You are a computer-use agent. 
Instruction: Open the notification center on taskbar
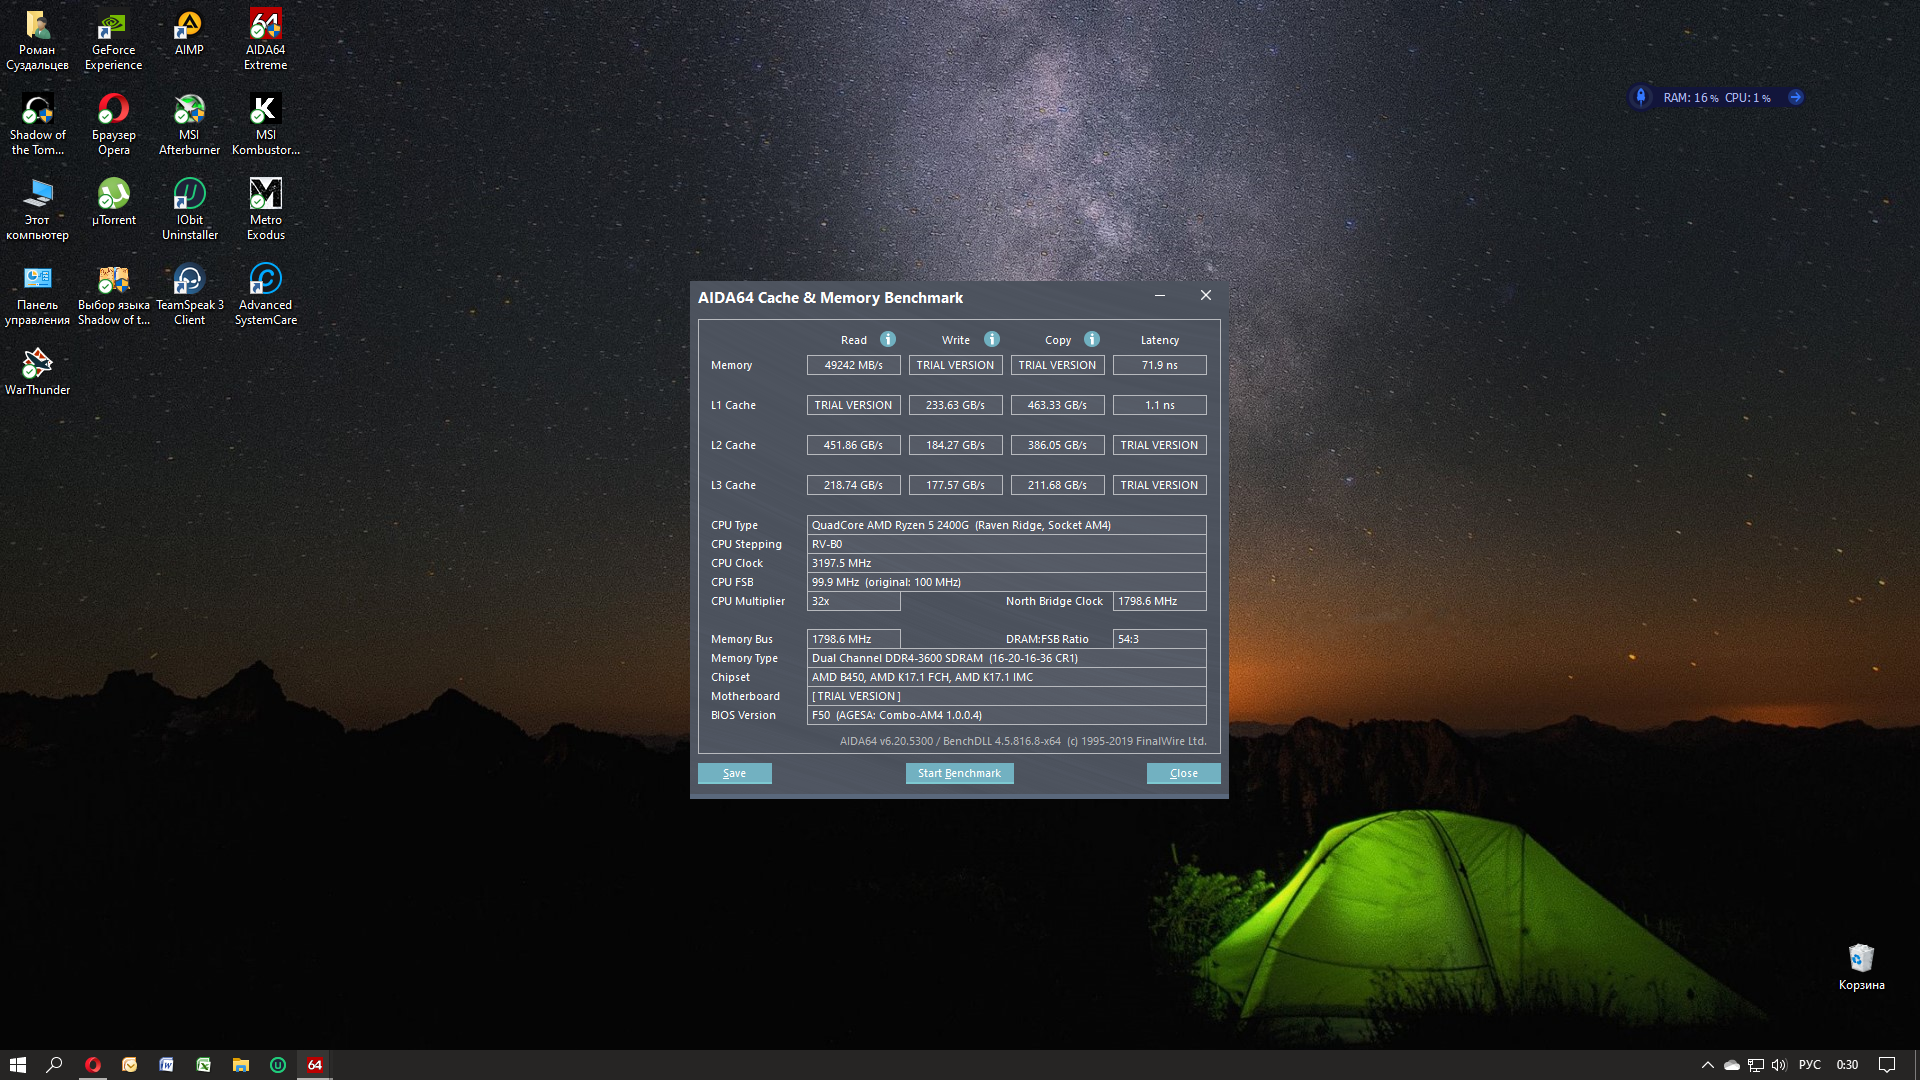click(x=1886, y=1065)
